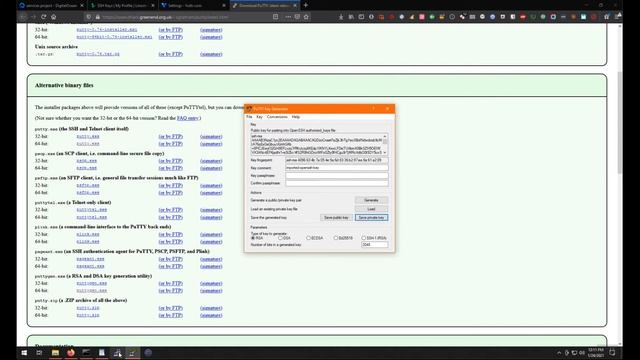Open the notification center icon
Screen dimensions: 640x360
(x=612, y=353)
